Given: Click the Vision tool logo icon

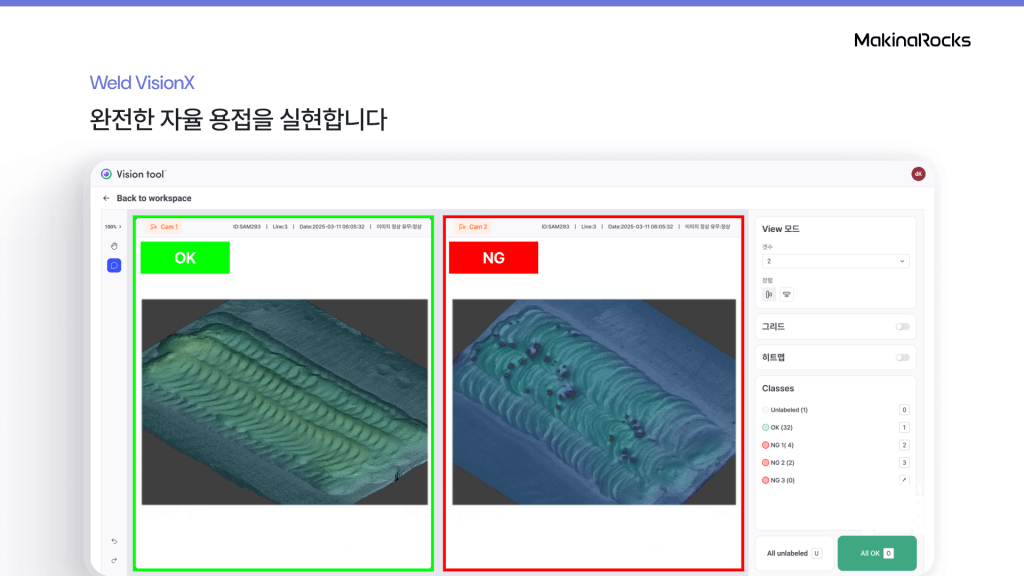Looking at the screenshot, I should click(106, 173).
